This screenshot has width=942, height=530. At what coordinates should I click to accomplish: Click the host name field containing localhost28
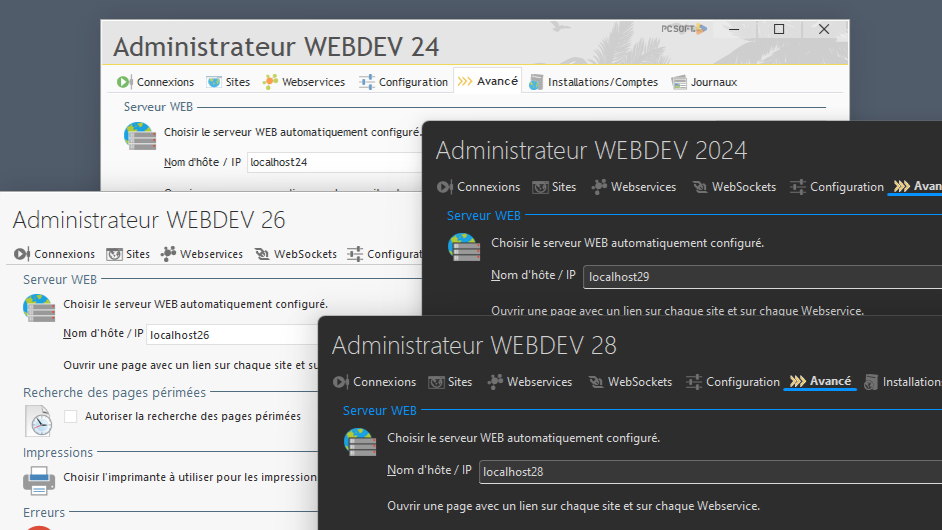pos(700,472)
